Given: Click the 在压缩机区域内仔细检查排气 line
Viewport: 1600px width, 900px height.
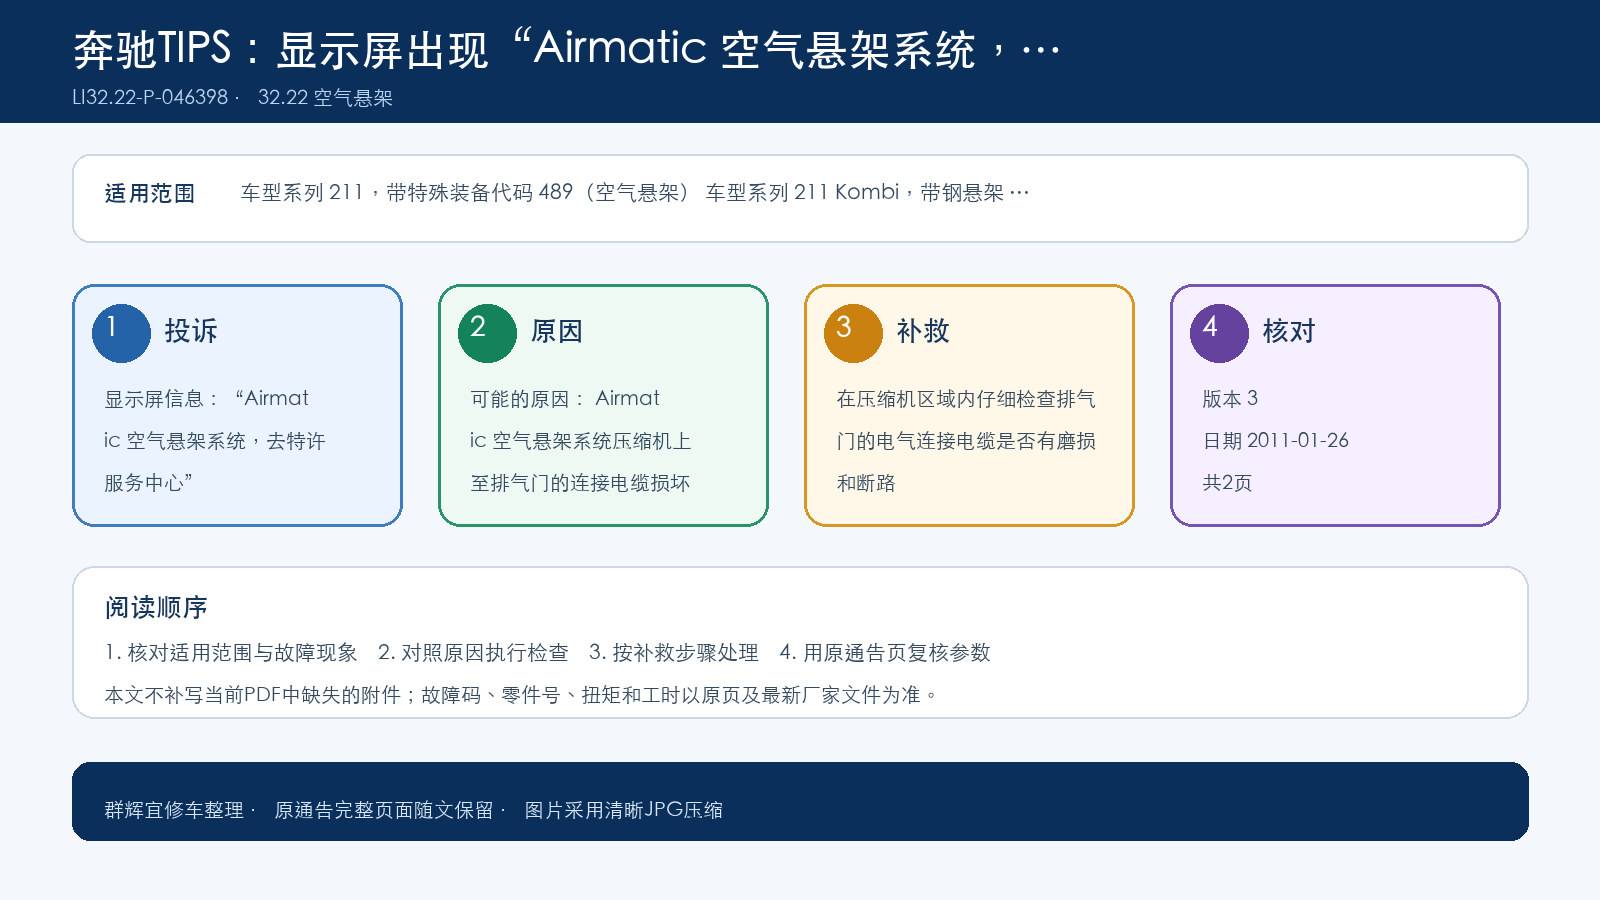Looking at the screenshot, I should 966,398.
